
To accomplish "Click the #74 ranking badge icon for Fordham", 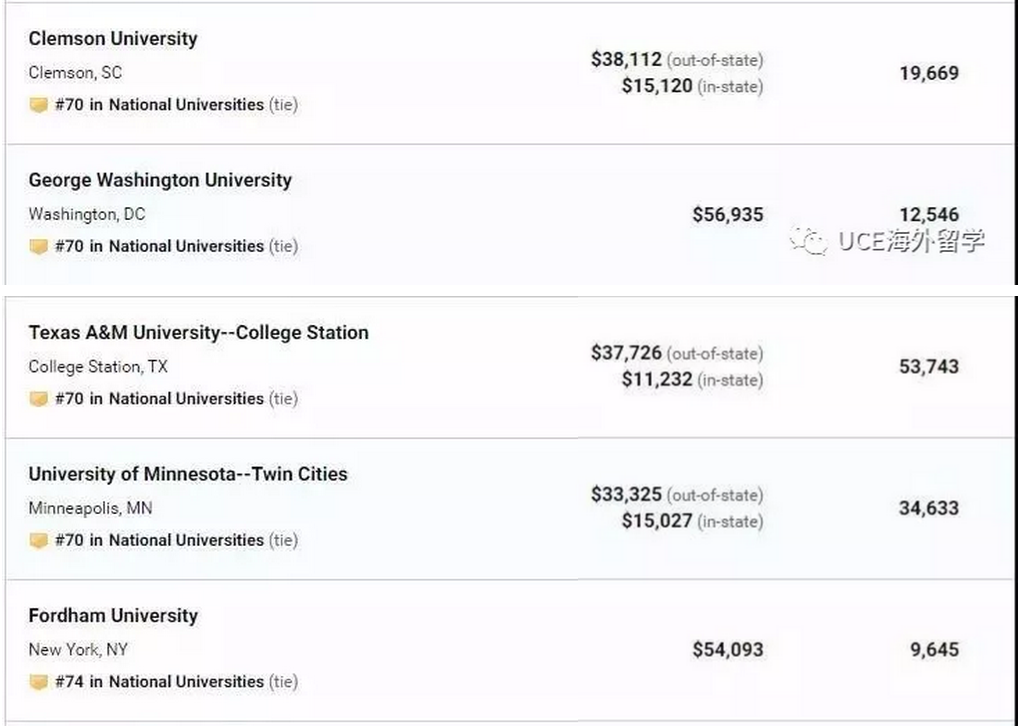I will [x=39, y=683].
